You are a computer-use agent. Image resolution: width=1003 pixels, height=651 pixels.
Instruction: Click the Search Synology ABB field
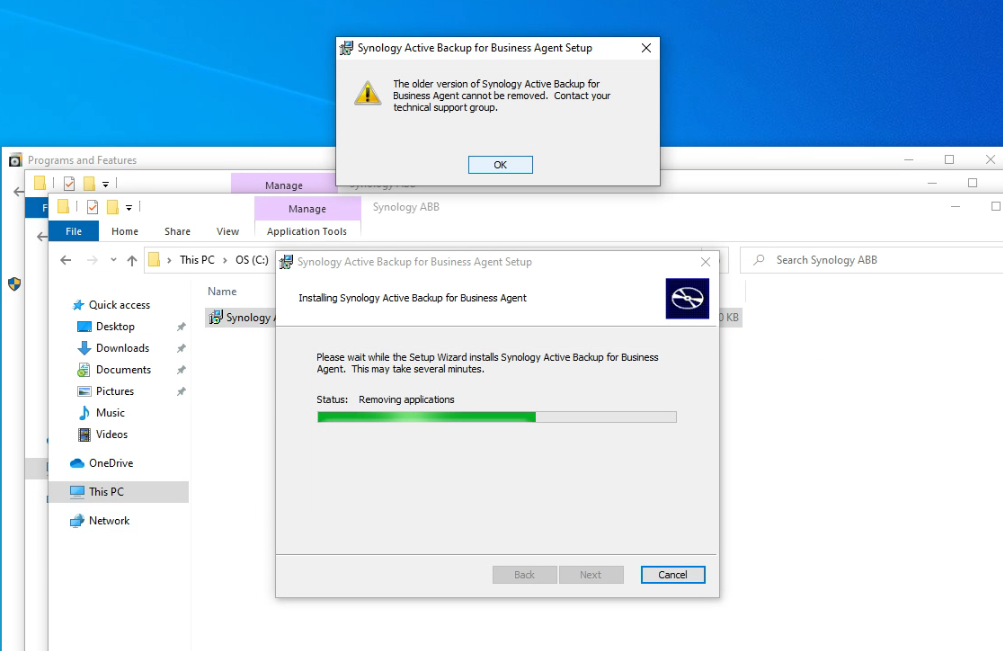point(871,260)
